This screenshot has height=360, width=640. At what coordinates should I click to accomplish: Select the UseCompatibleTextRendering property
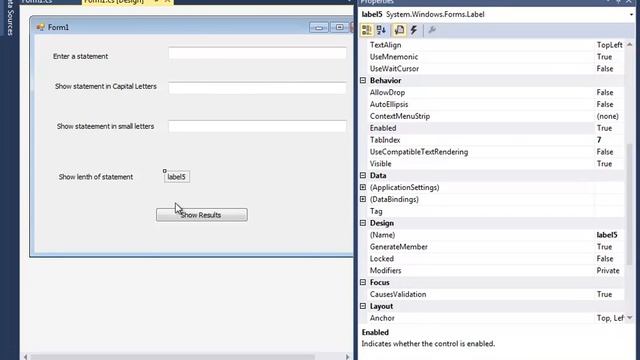coord(419,151)
